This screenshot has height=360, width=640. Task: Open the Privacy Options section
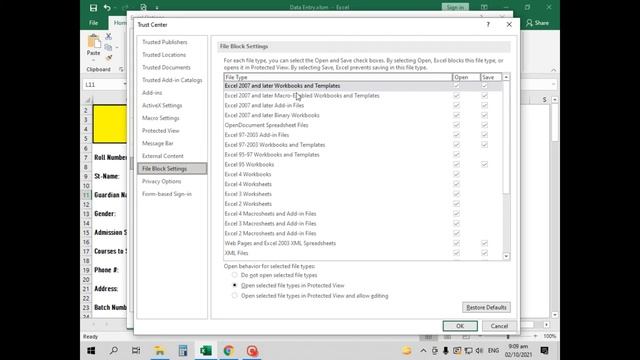(161, 181)
